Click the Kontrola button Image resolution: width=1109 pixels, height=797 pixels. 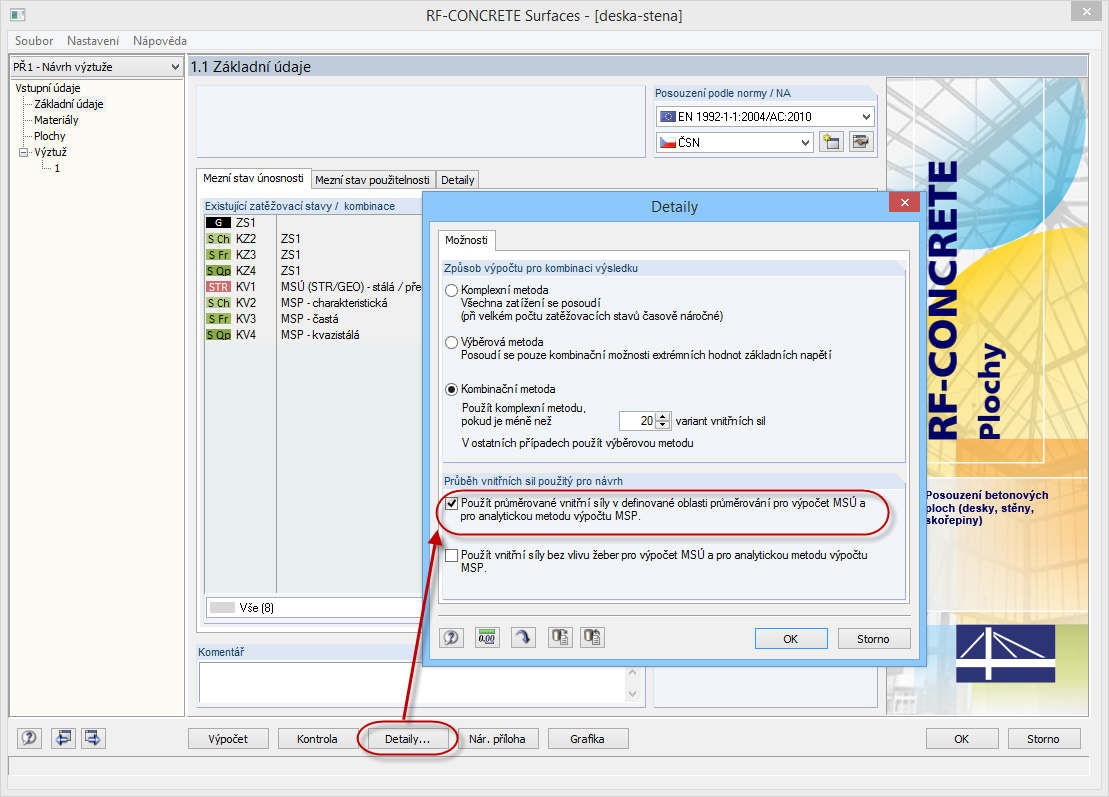(317, 739)
